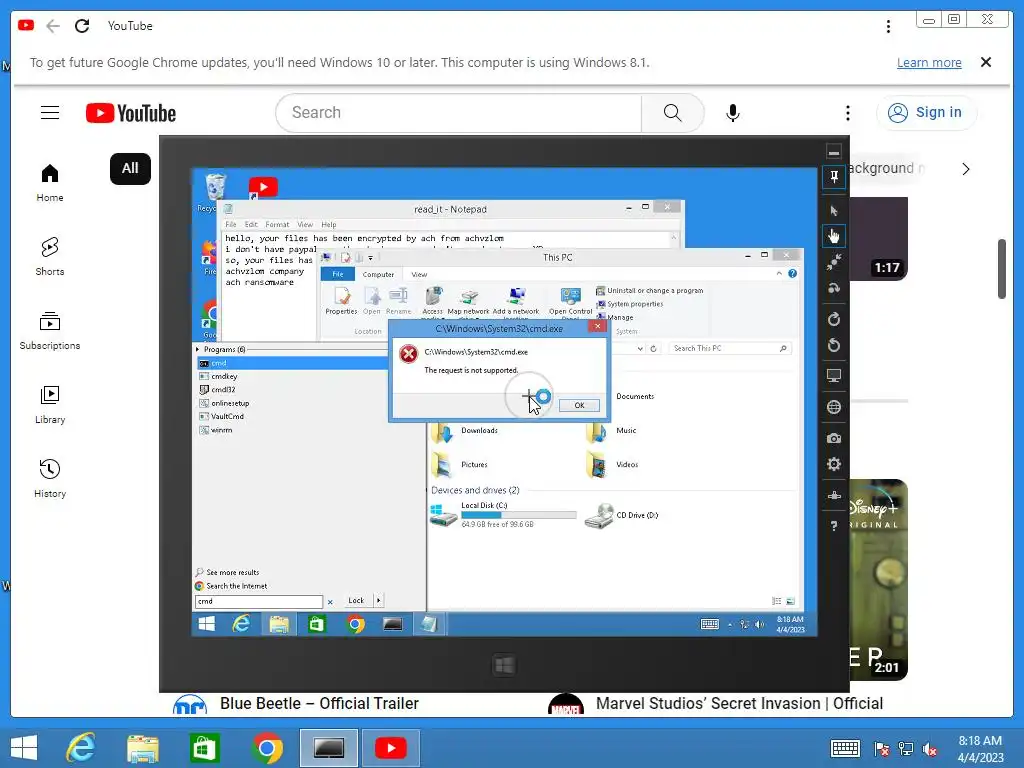Start voice search with the microphone icon
Viewport: 1024px width, 768px height.
coord(733,112)
